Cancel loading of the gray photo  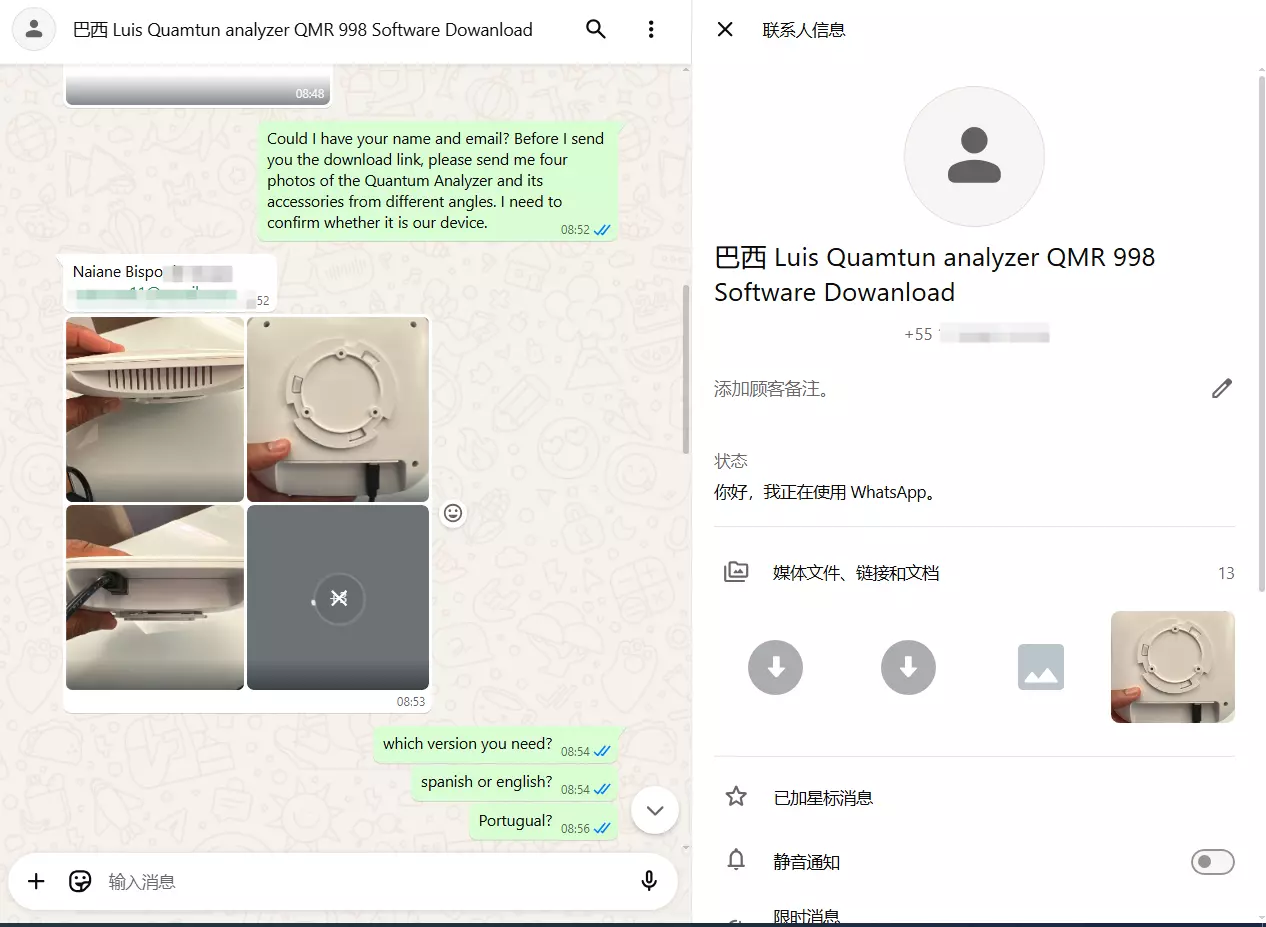click(x=339, y=598)
